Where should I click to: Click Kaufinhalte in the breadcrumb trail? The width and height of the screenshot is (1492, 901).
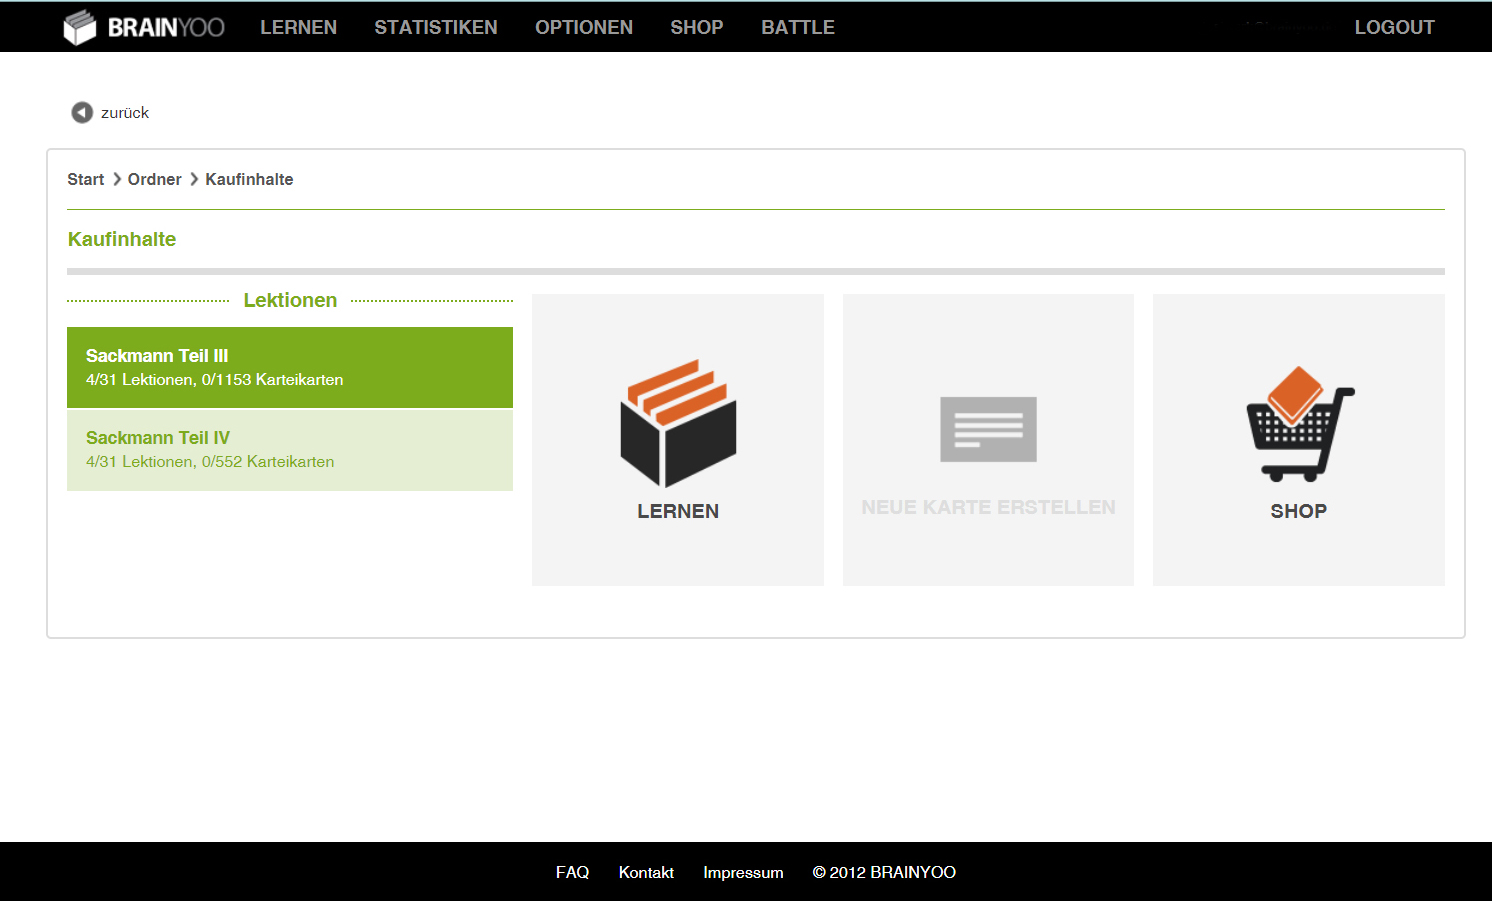pos(249,180)
